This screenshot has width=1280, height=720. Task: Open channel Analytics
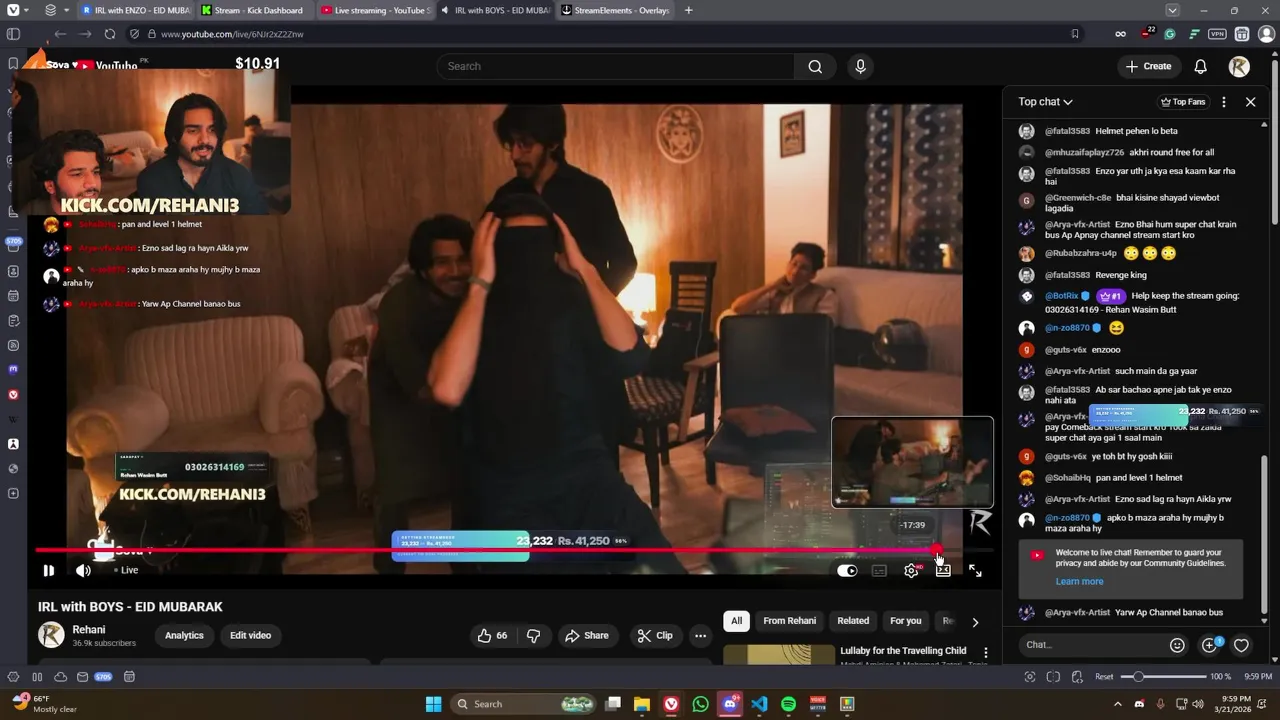pyautogui.click(x=184, y=636)
